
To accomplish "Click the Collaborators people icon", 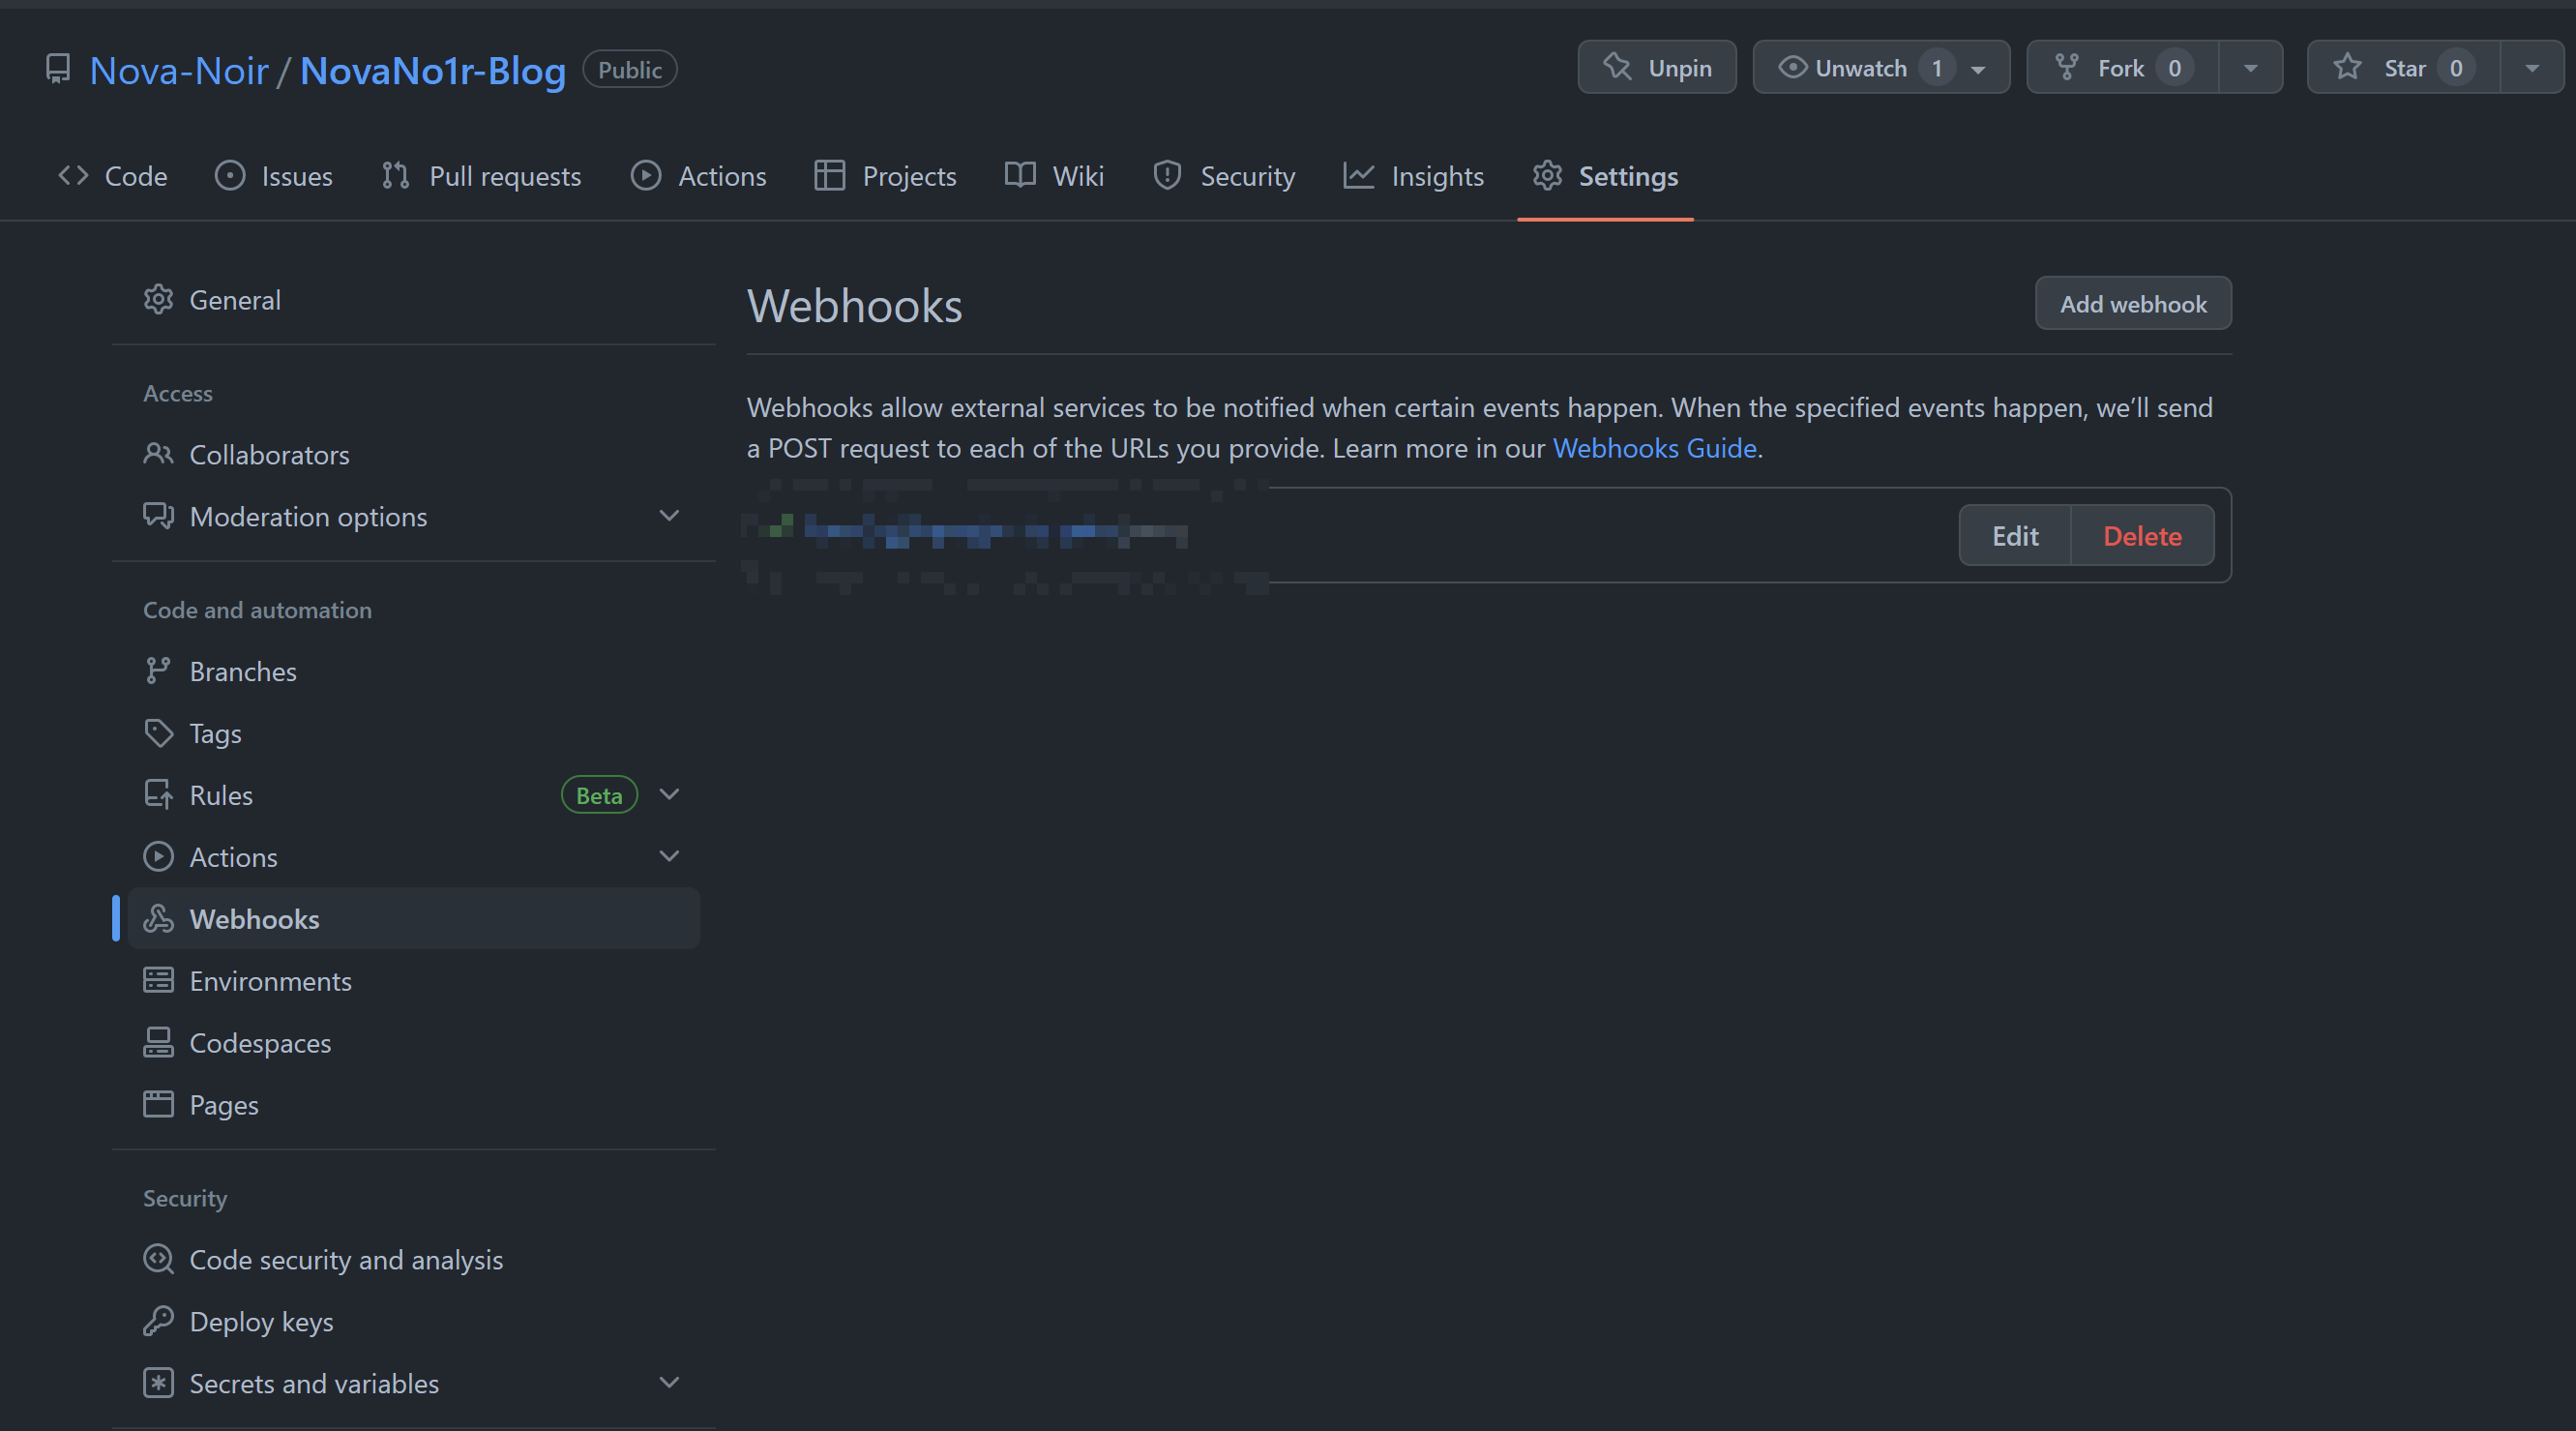I will click(158, 454).
